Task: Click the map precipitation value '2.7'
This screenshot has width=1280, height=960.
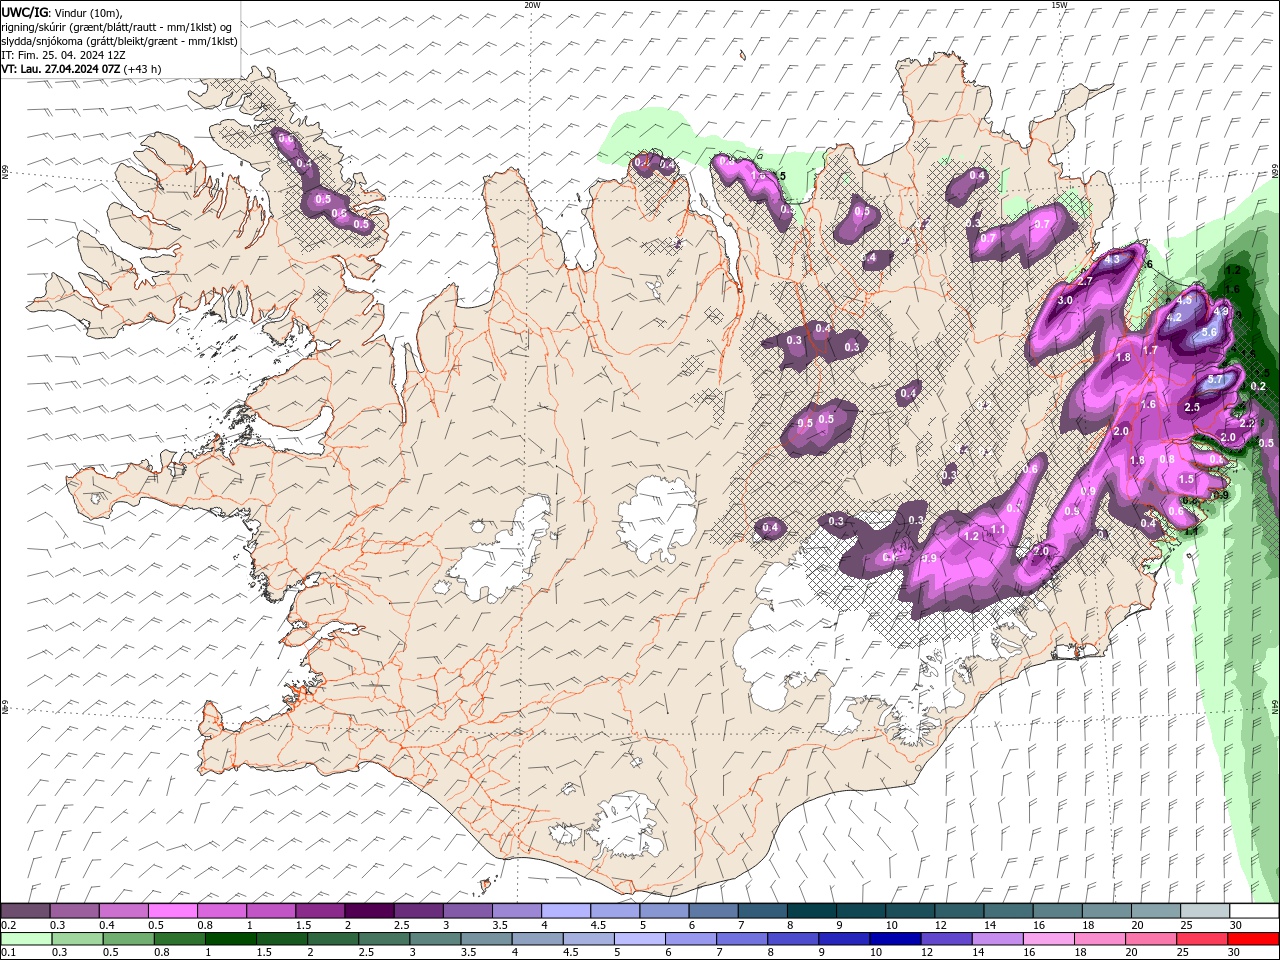Action: (x=1085, y=281)
